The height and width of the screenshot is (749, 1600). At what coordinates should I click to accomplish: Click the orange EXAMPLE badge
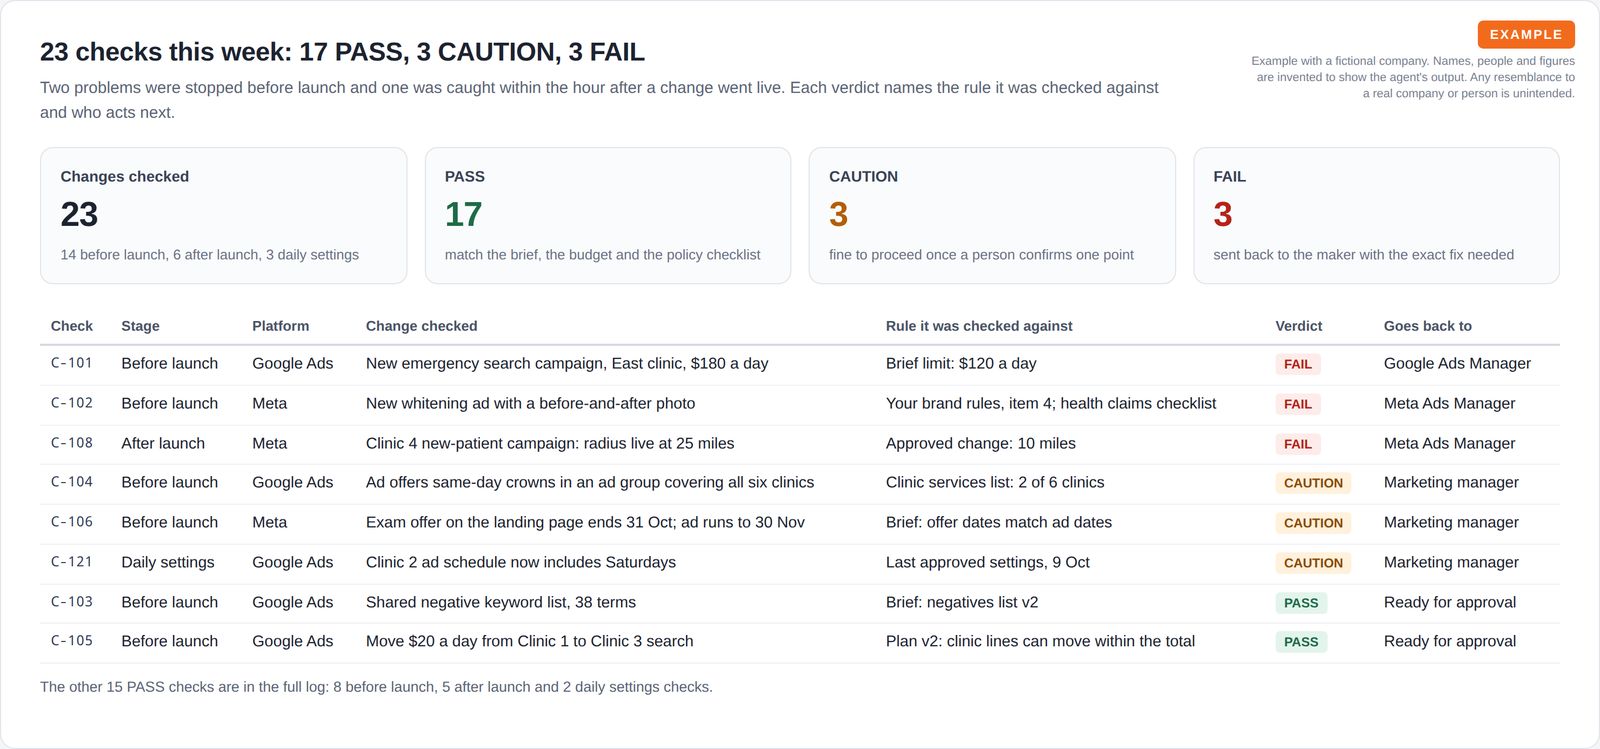[x=1526, y=34]
